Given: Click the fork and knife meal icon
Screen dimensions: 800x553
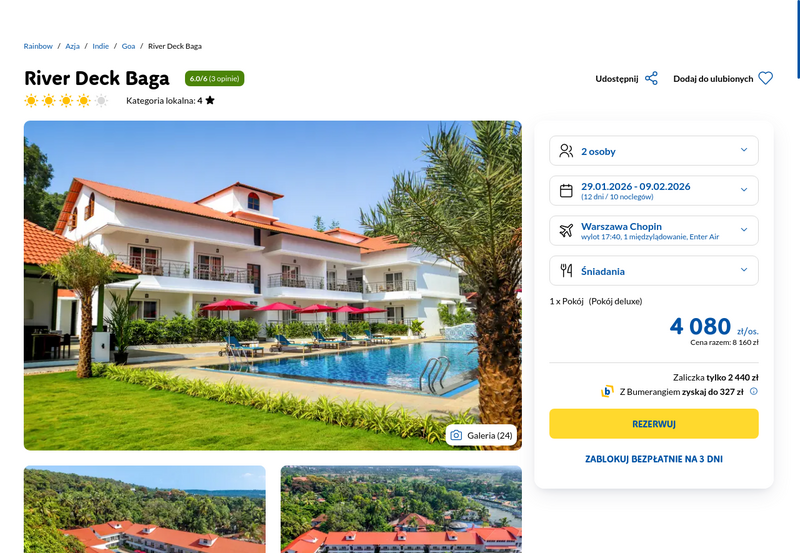Looking at the screenshot, I should [566, 270].
